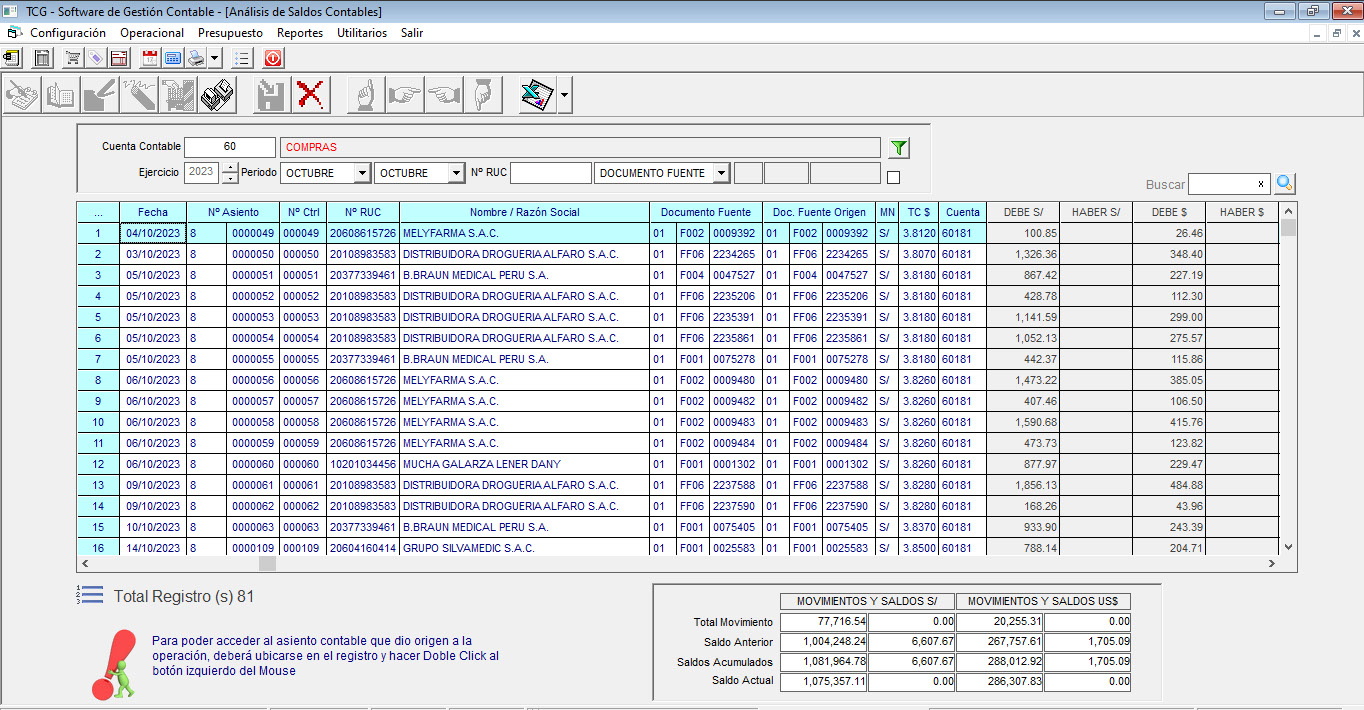Click the red power exit icon
This screenshot has width=1364, height=710.
pyautogui.click(x=274, y=58)
